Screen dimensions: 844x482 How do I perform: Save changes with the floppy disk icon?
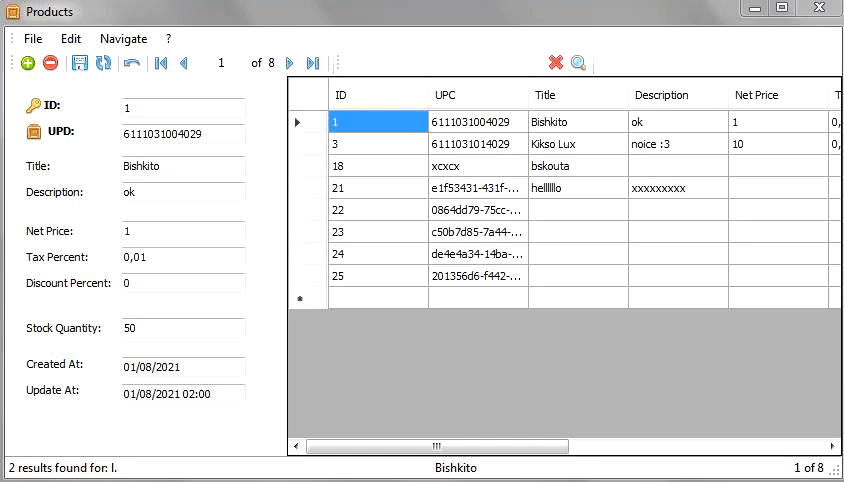[x=80, y=63]
